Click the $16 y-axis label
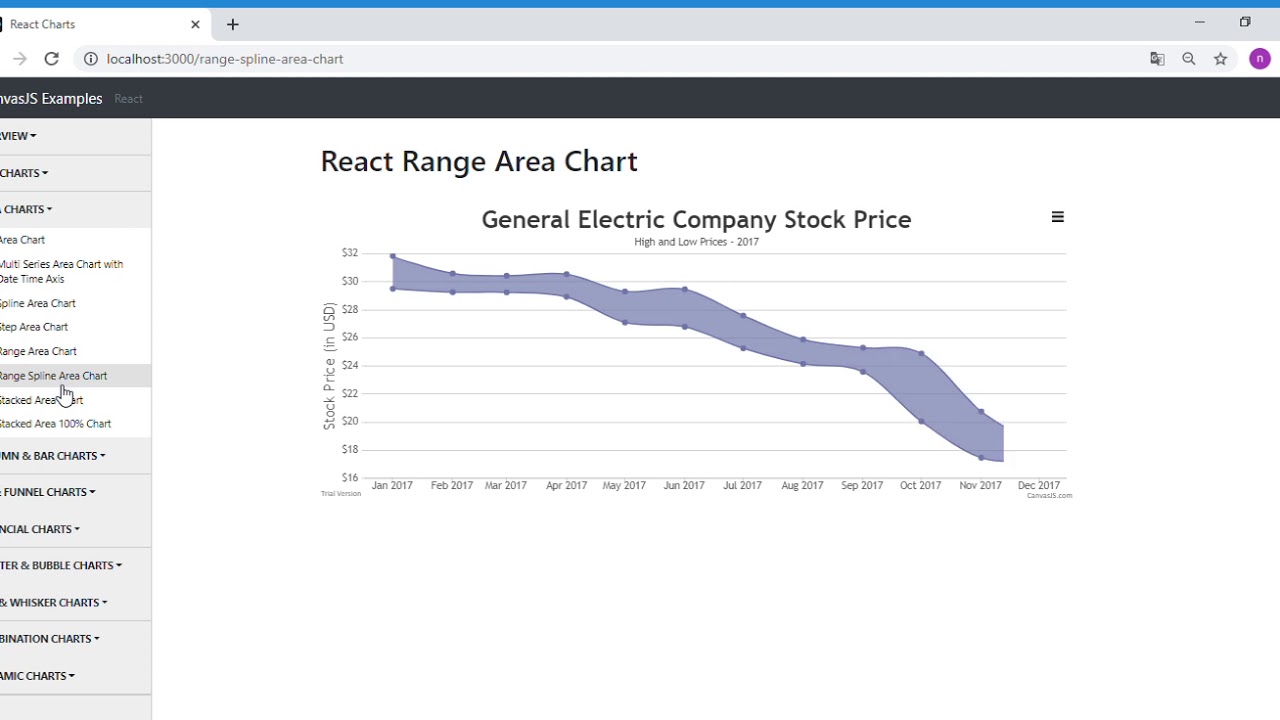Screen dimensions: 1280x720 350,477
